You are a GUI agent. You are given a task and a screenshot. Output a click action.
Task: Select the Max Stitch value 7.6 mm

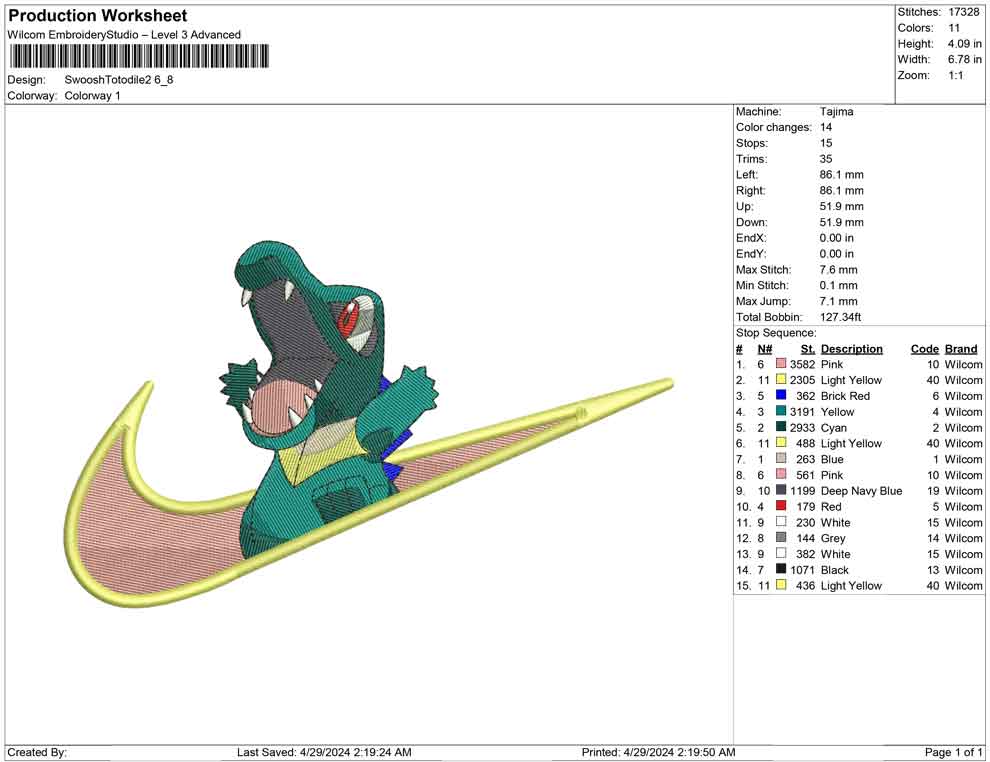838,270
